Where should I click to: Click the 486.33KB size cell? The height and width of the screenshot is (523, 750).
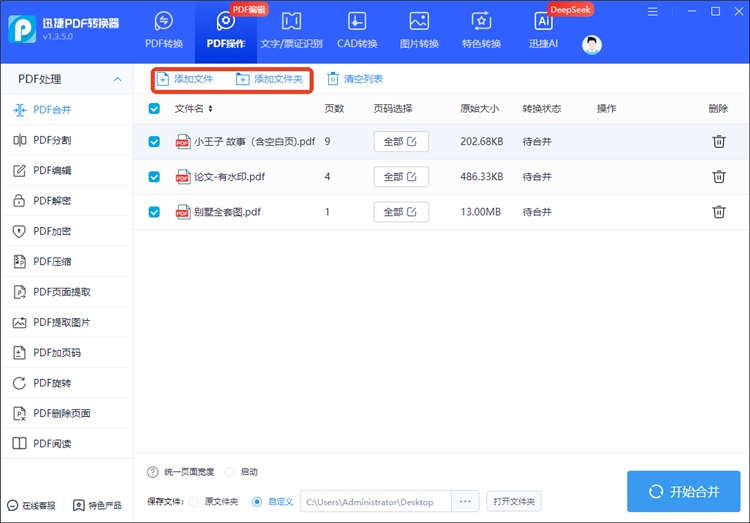coord(482,177)
